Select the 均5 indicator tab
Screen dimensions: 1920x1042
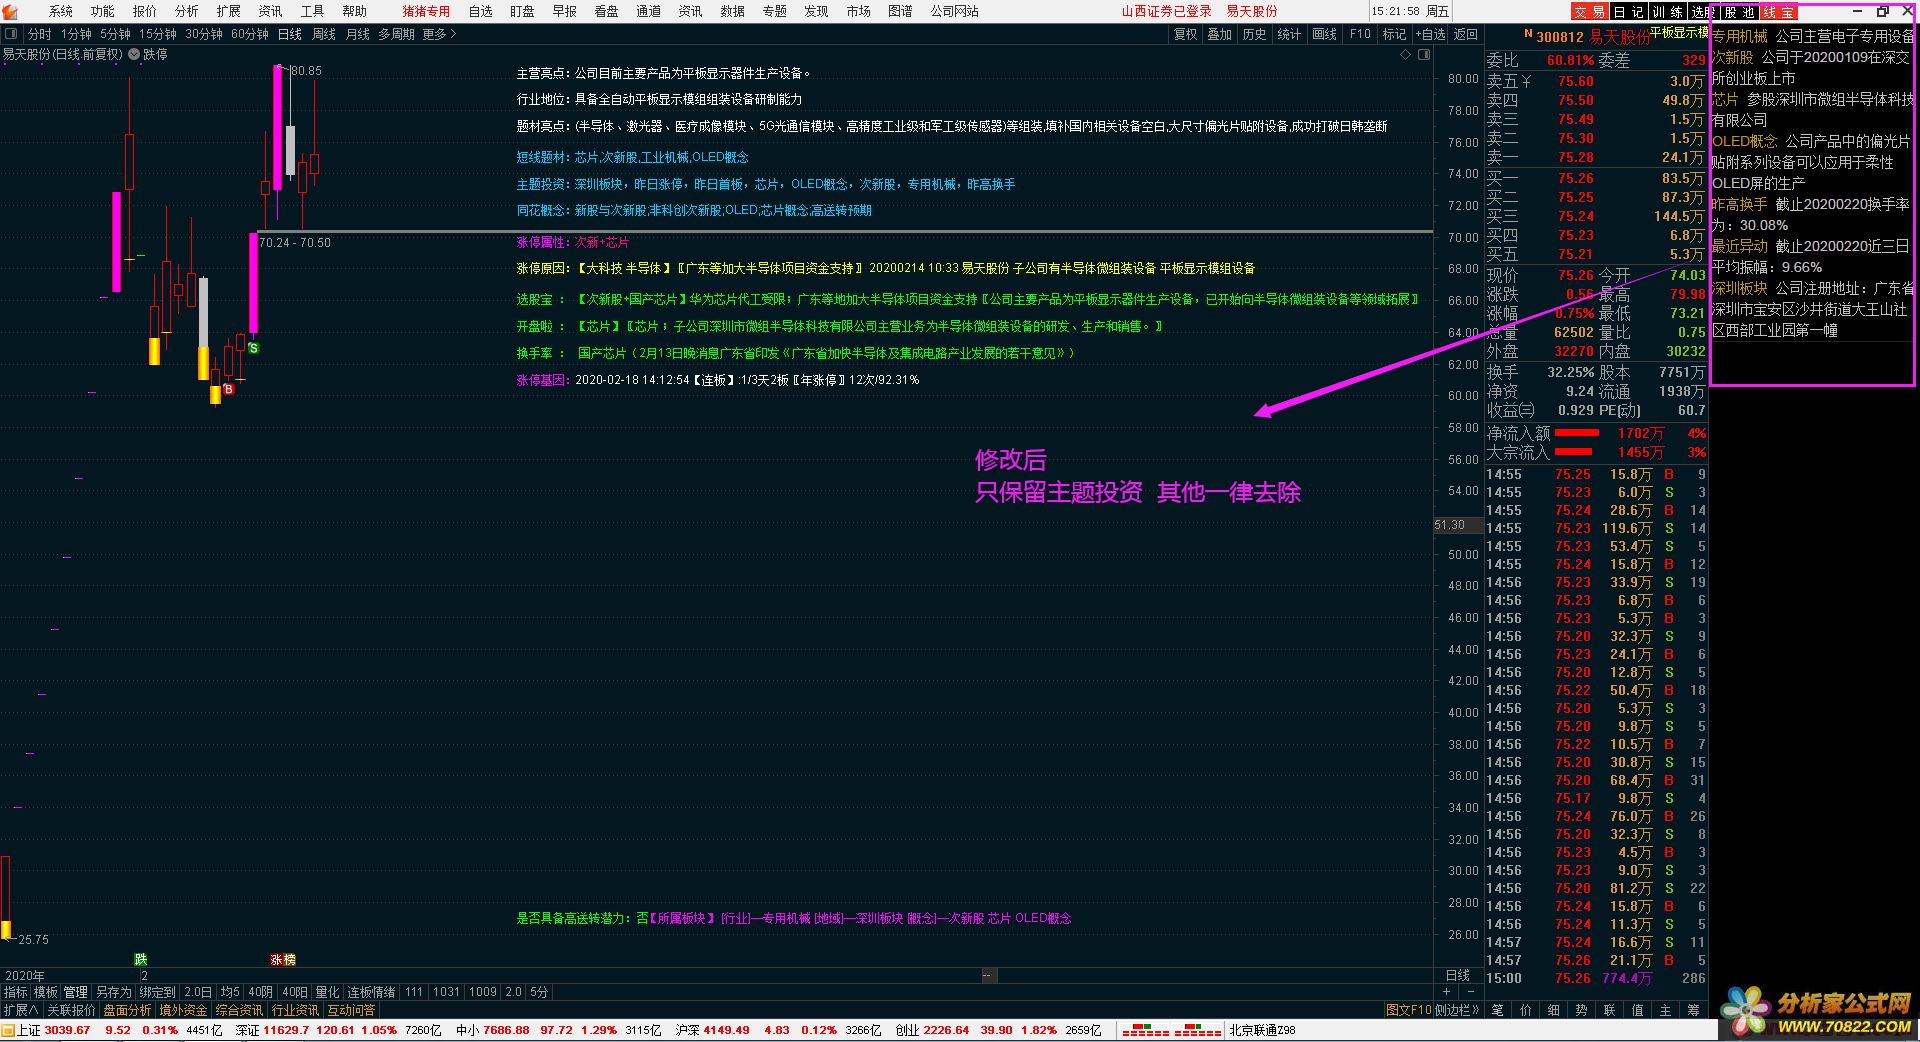[230, 992]
